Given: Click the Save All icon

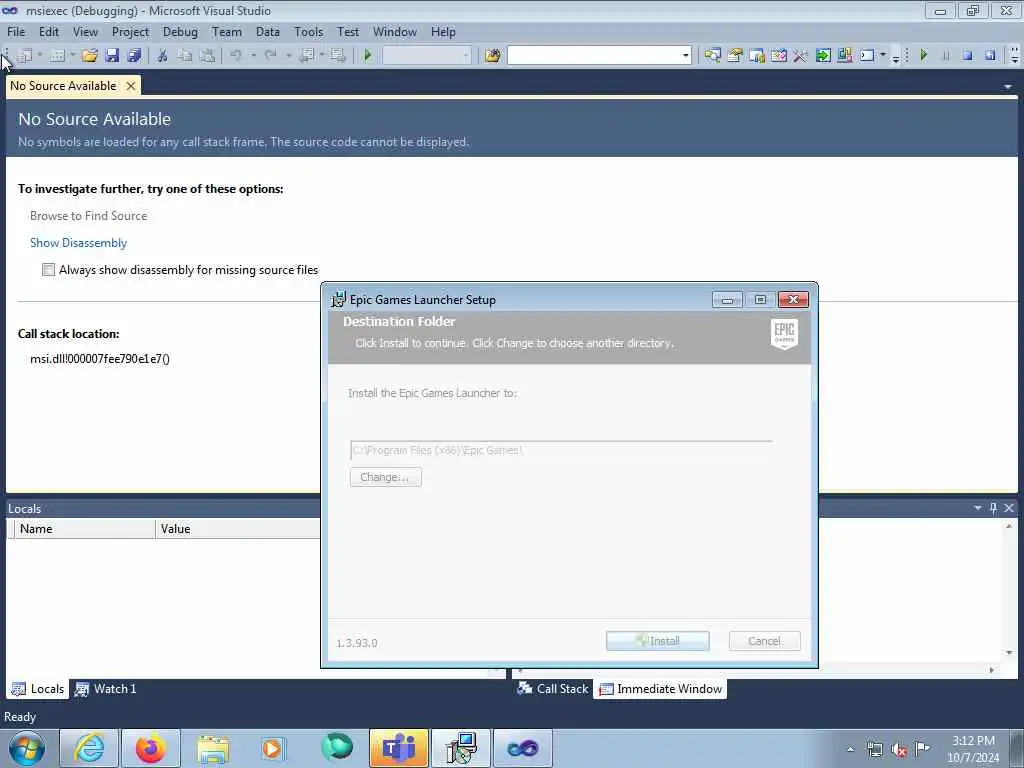Looking at the screenshot, I should point(135,56).
